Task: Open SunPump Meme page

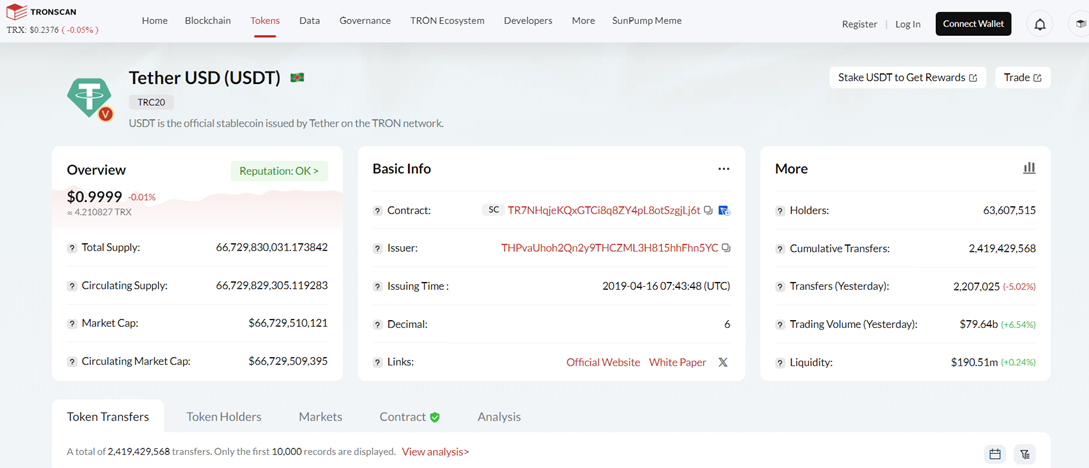Action: point(647,21)
